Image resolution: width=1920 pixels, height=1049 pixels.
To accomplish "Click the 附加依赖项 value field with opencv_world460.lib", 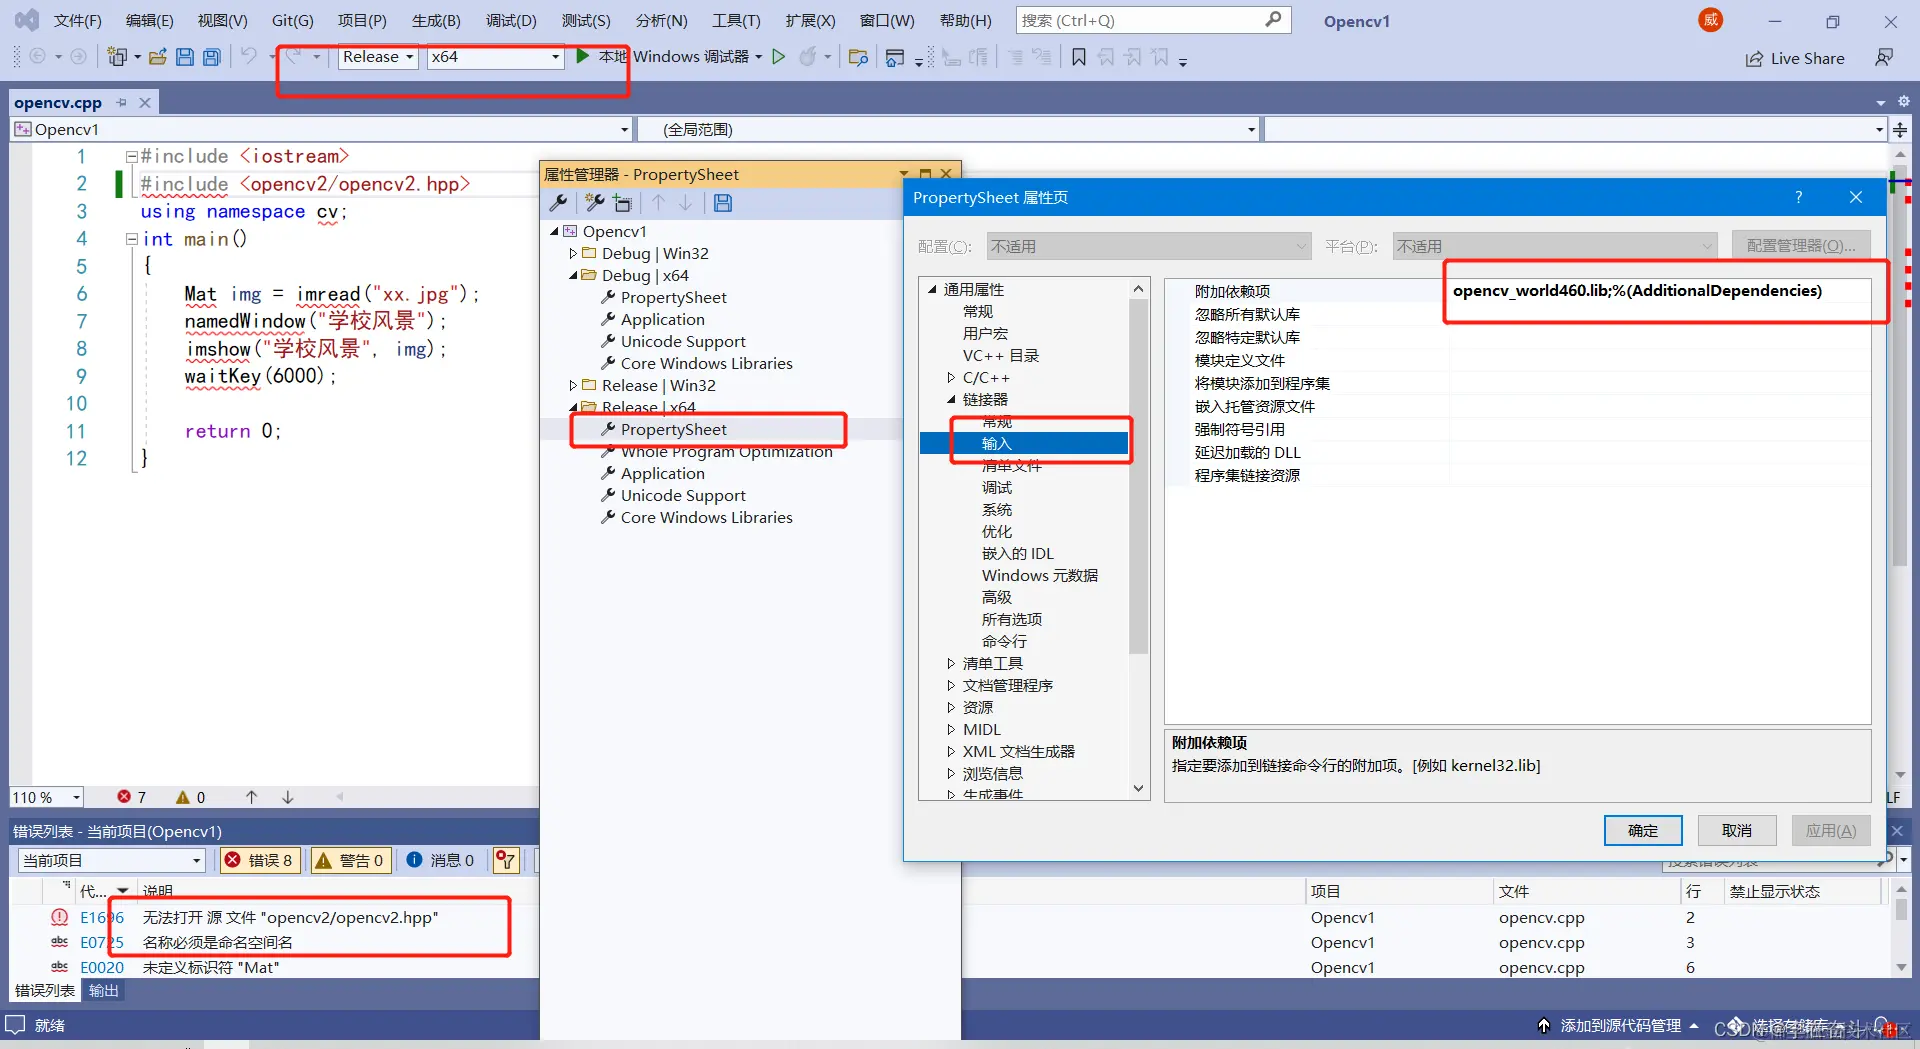I will click(x=1659, y=291).
